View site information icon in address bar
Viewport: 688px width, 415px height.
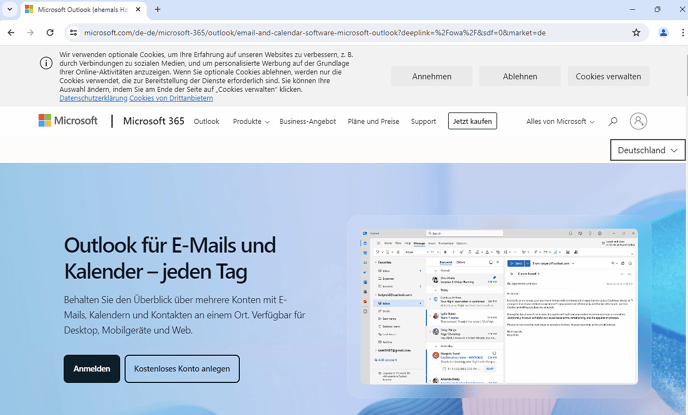tap(73, 32)
